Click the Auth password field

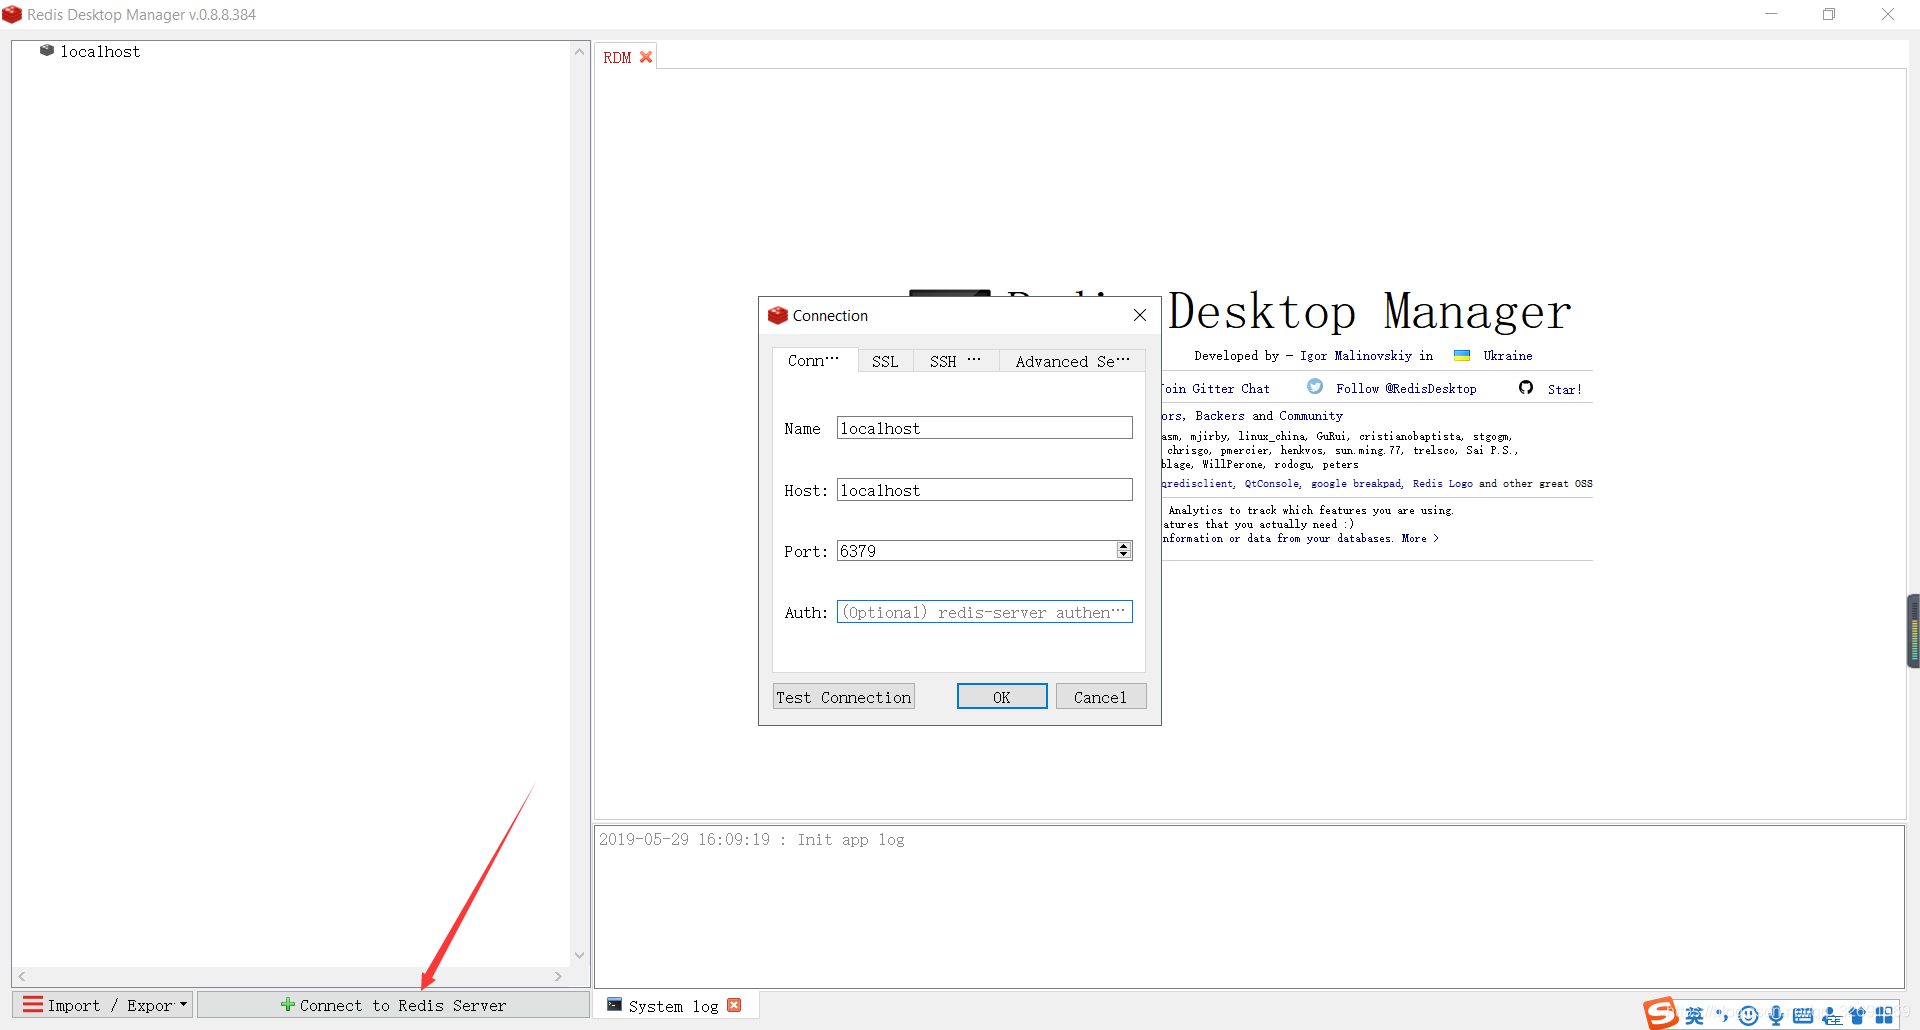(984, 612)
